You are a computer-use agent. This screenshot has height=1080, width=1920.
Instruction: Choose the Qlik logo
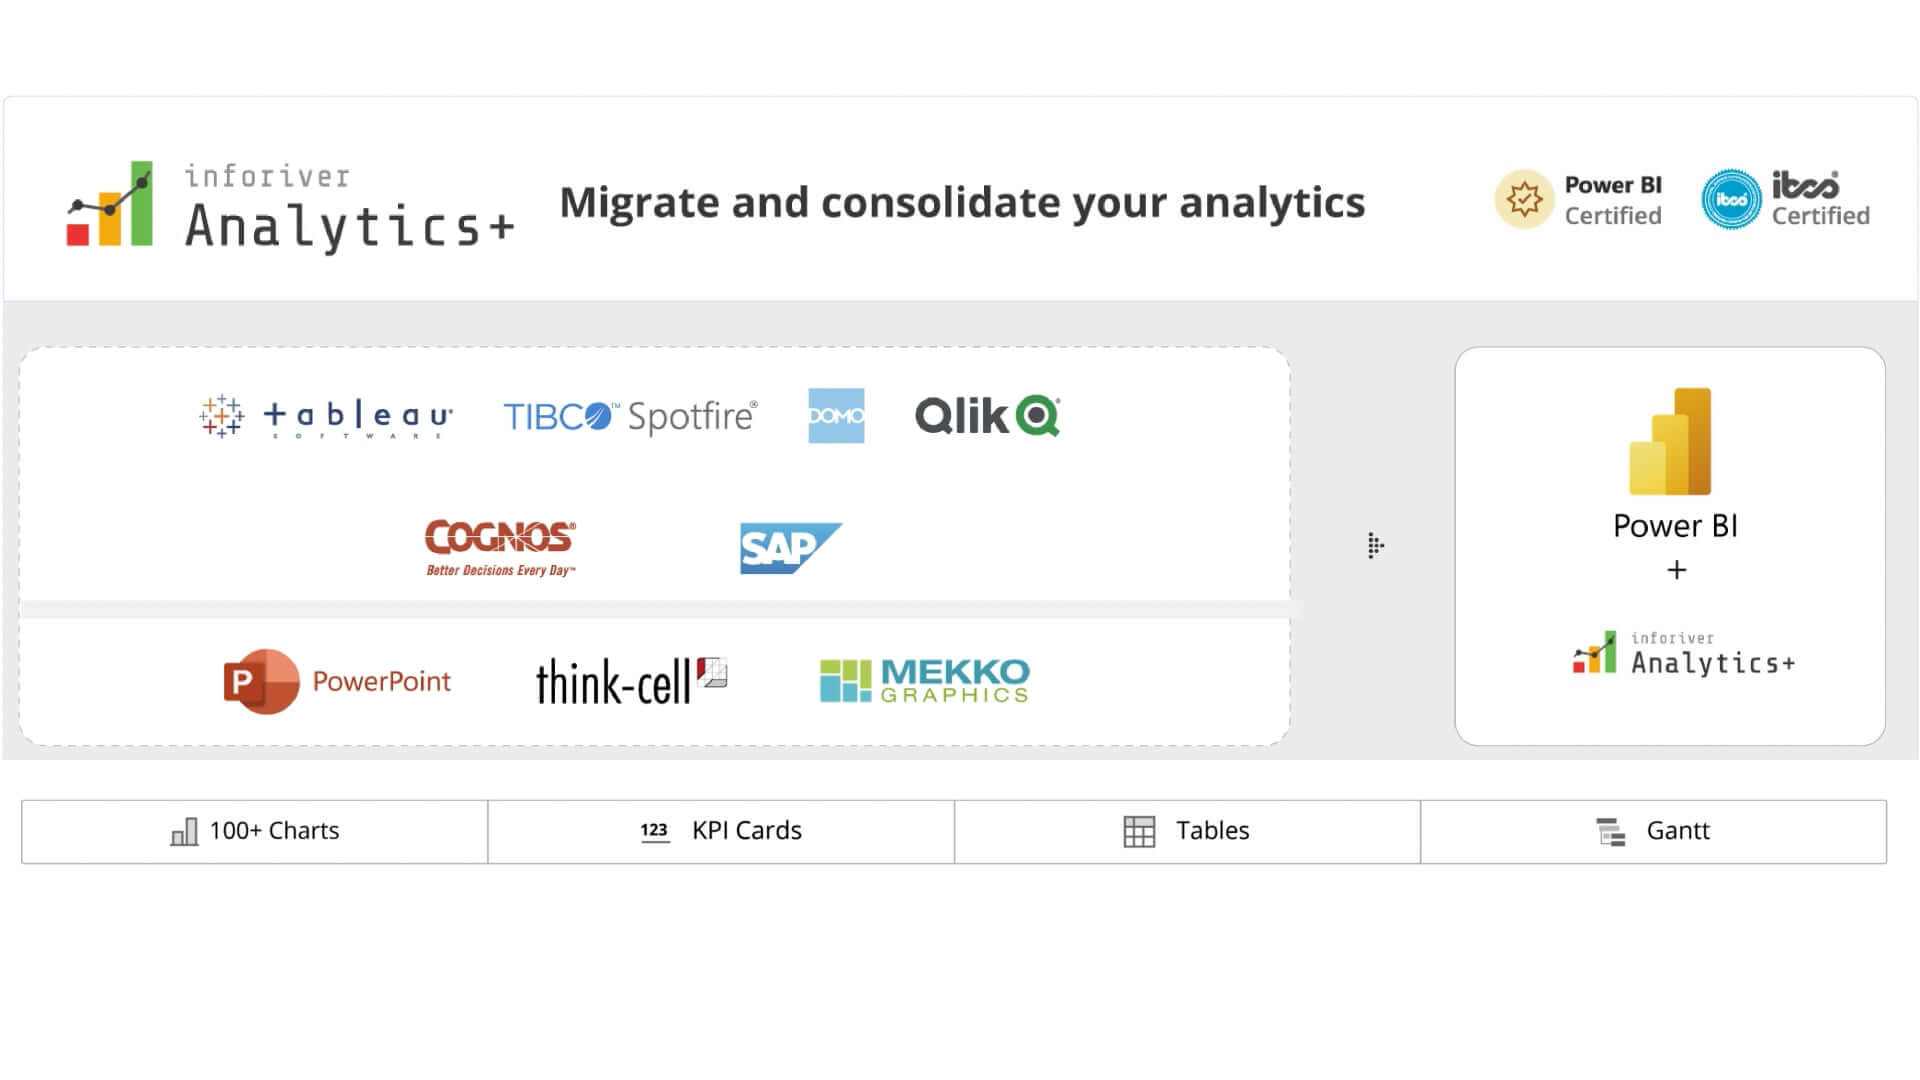(987, 416)
